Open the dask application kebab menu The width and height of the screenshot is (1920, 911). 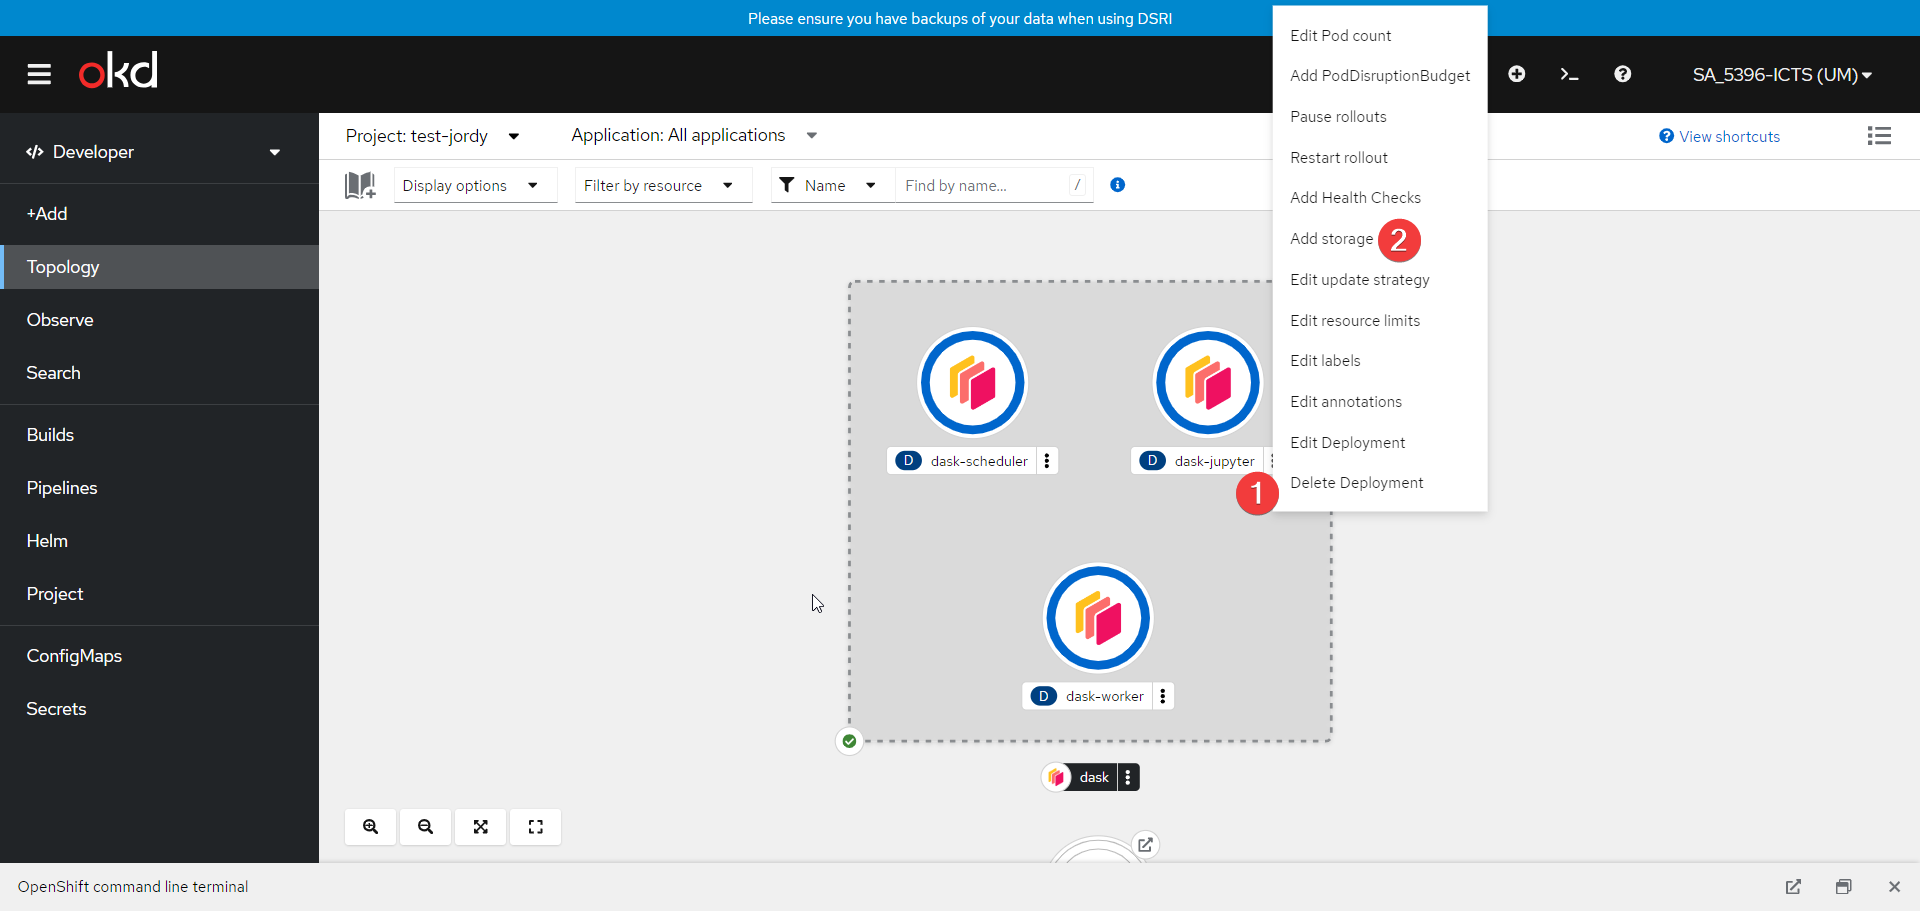[x=1128, y=777]
